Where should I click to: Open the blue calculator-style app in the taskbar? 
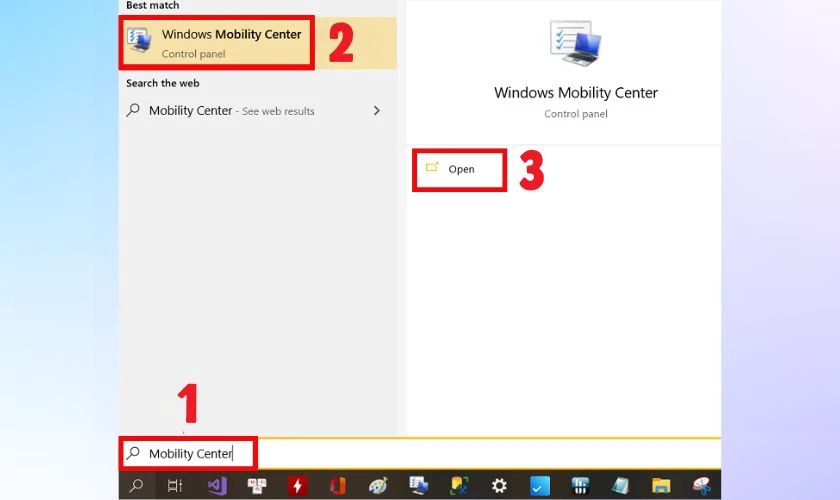[580, 486]
